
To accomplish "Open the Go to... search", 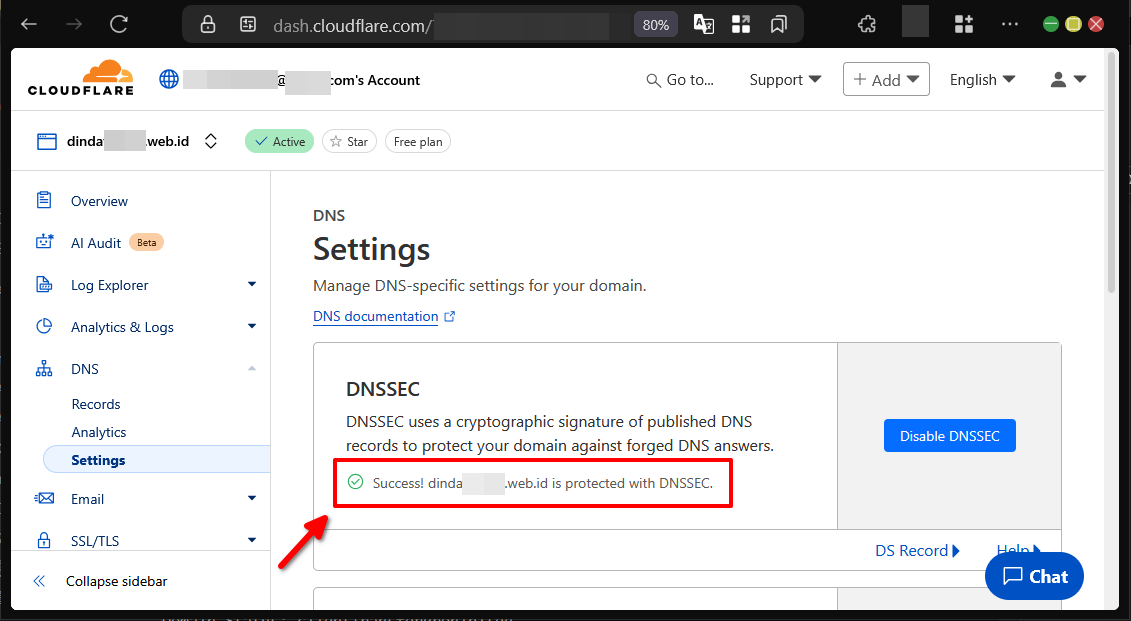I will (679, 80).
